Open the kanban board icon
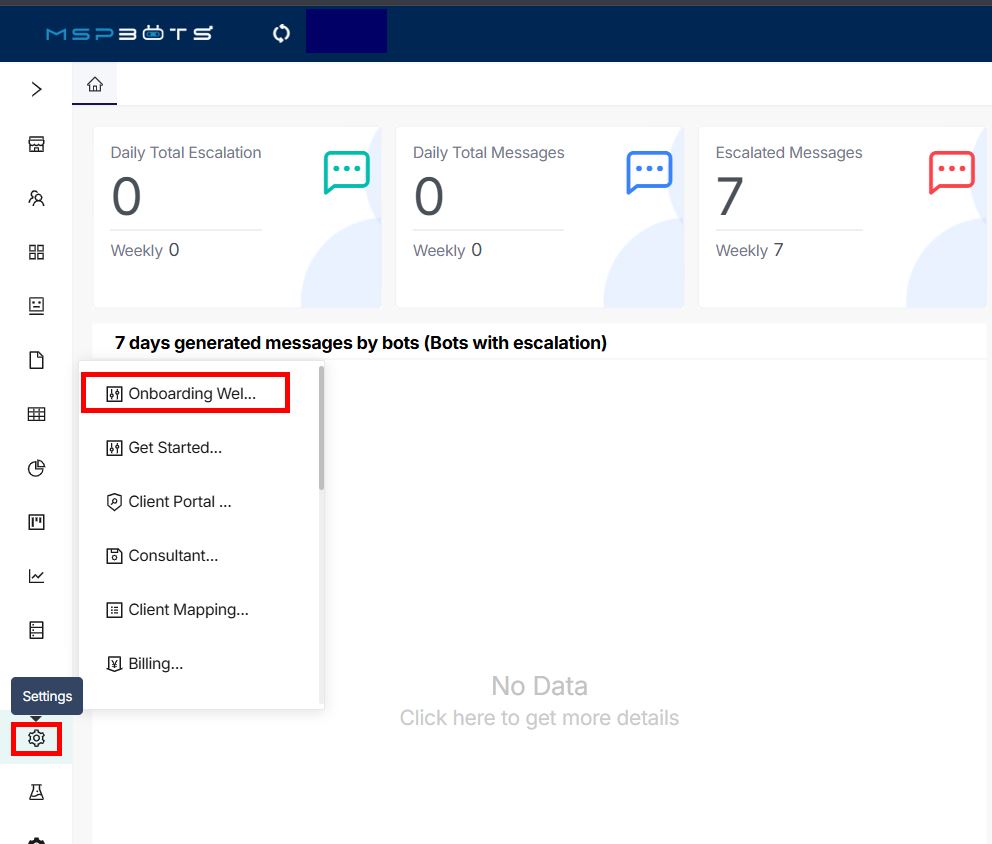Screen dimensions: 992x844 click(36, 522)
